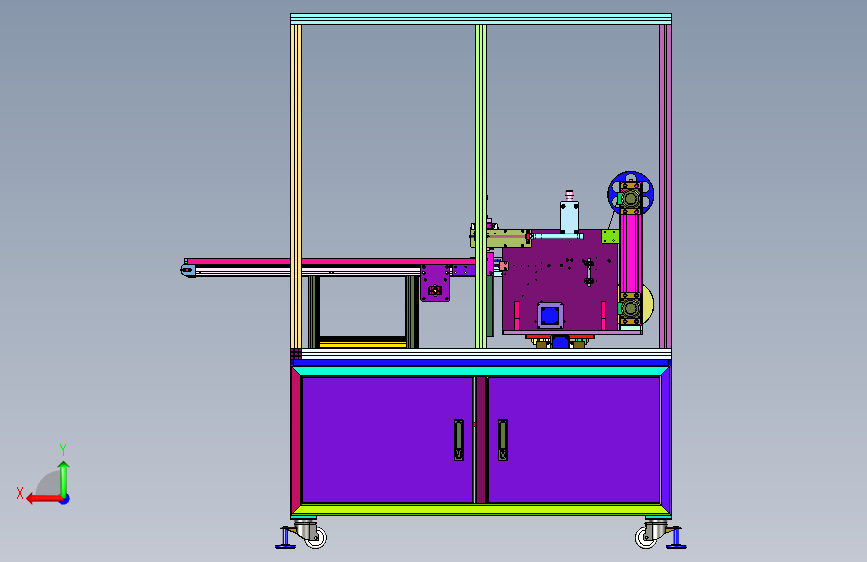Screen dimensions: 867x562
Task: Select the dark green support stand under the conveyor
Action: click(363, 312)
